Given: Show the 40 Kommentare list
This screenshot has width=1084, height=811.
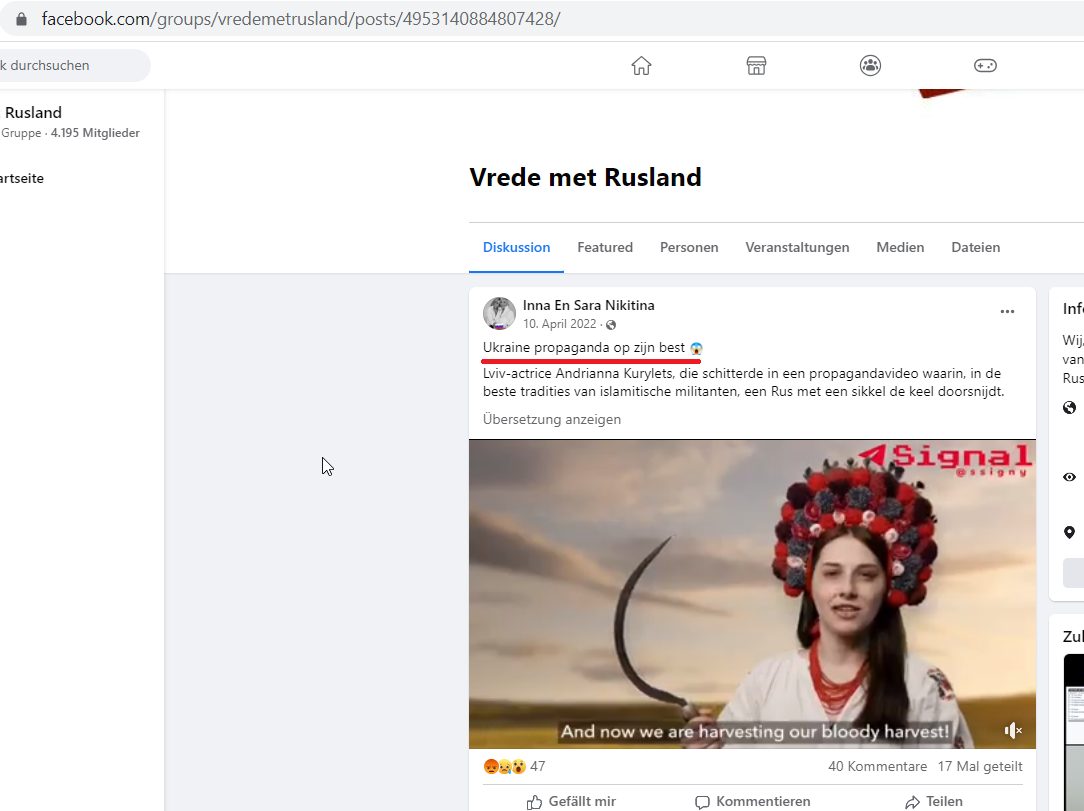Looking at the screenshot, I should pyautogui.click(x=877, y=766).
